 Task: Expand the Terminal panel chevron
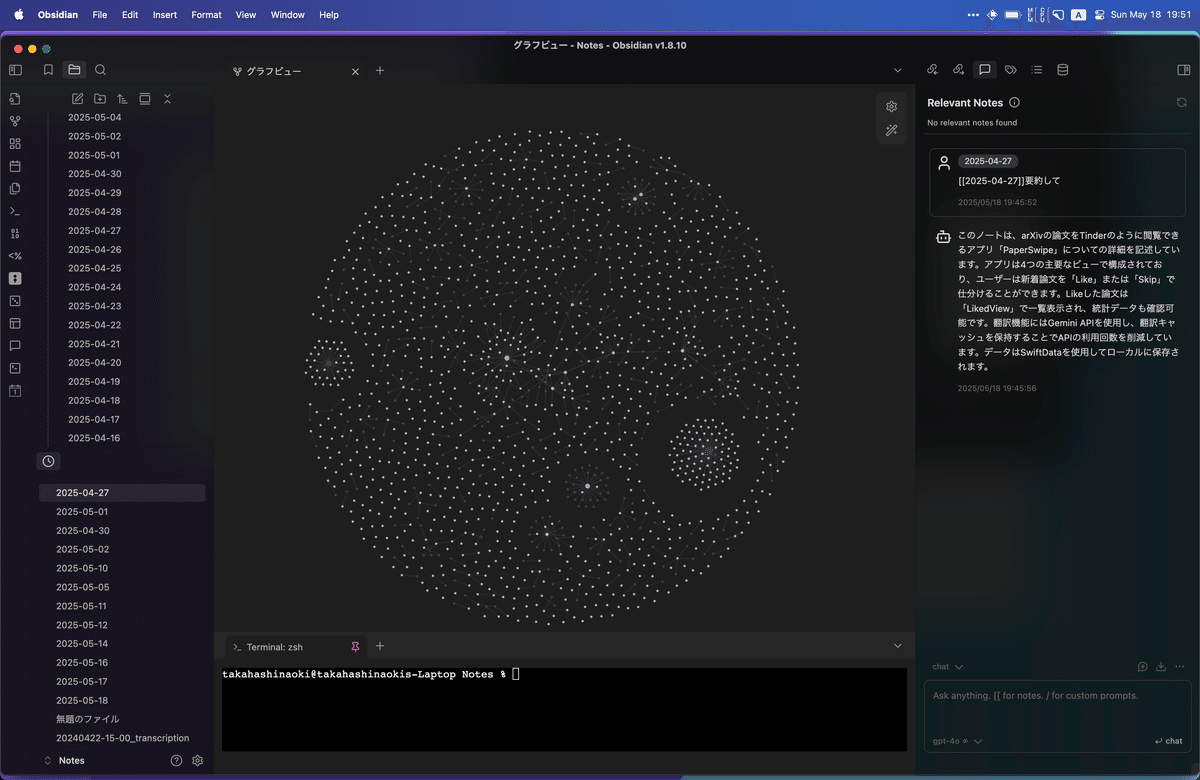pyautogui.click(x=897, y=645)
